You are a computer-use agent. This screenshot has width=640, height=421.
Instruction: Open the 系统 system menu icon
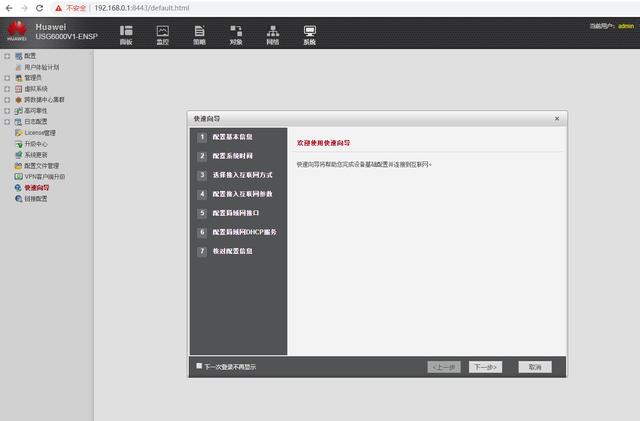click(309, 34)
